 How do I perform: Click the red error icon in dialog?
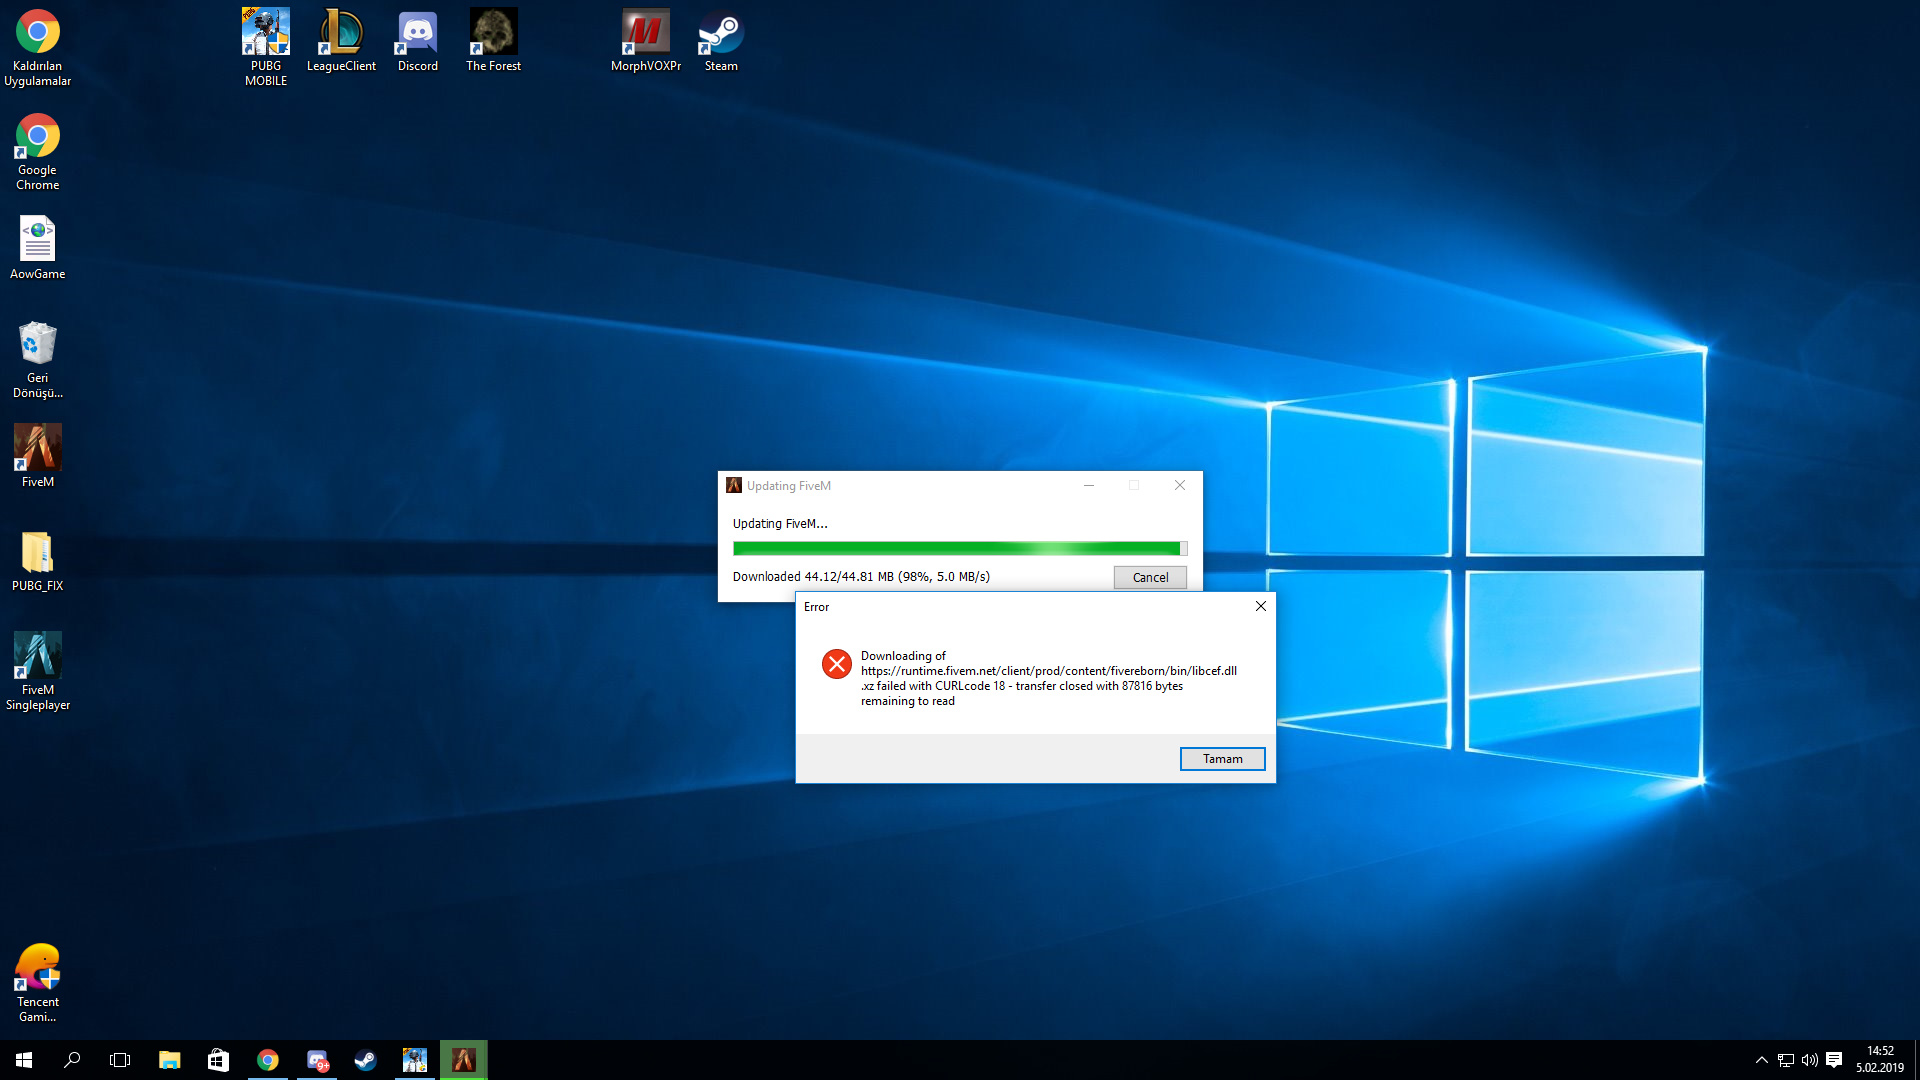point(837,664)
